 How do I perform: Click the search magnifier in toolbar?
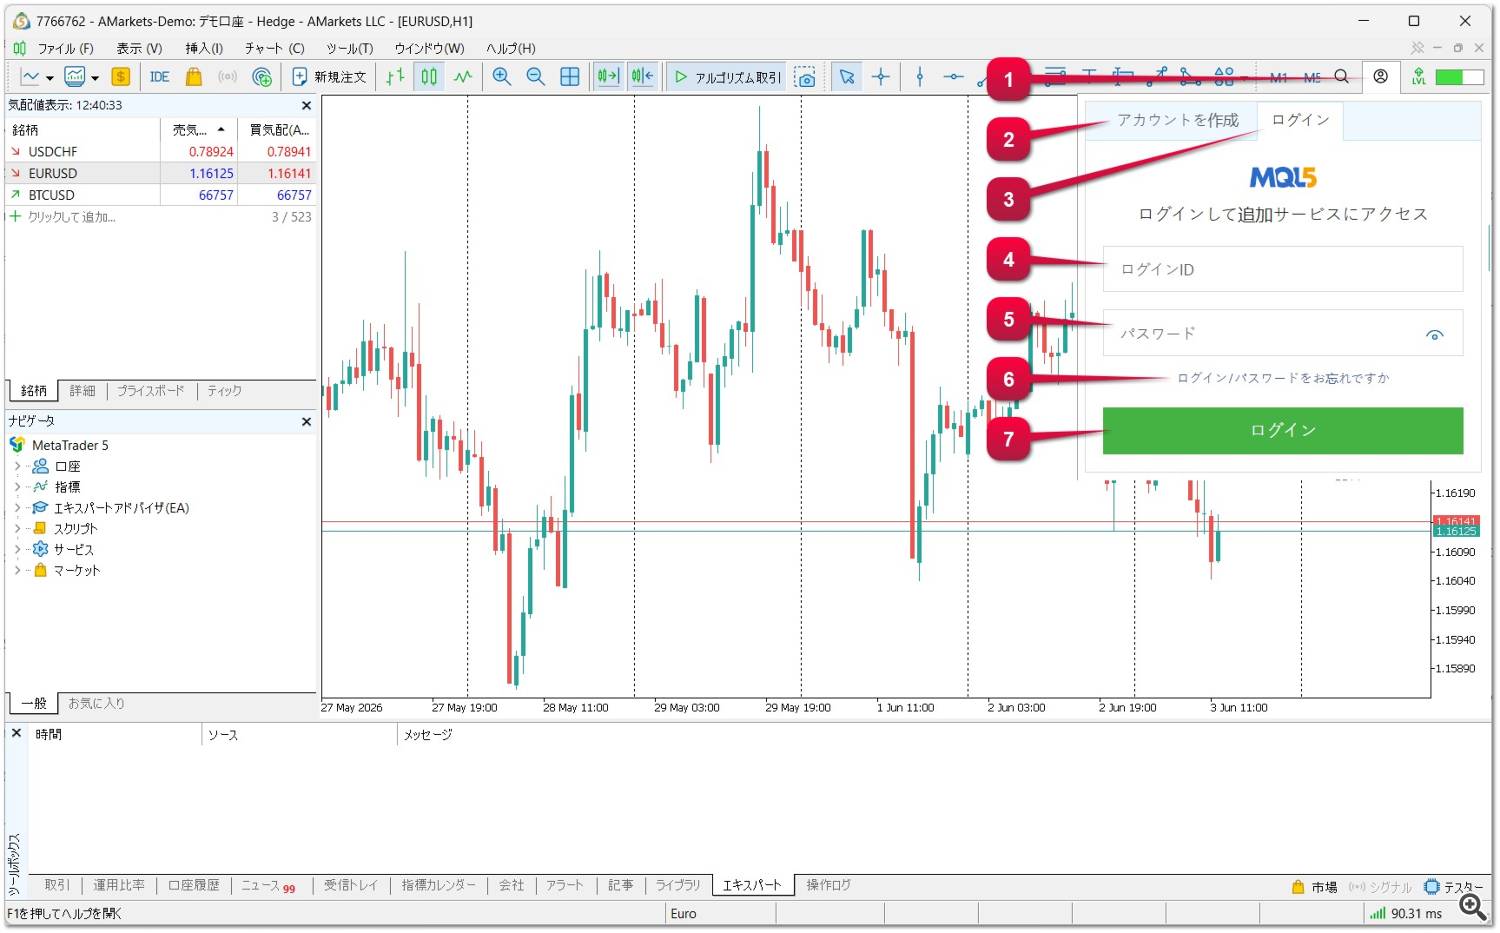click(x=1342, y=77)
